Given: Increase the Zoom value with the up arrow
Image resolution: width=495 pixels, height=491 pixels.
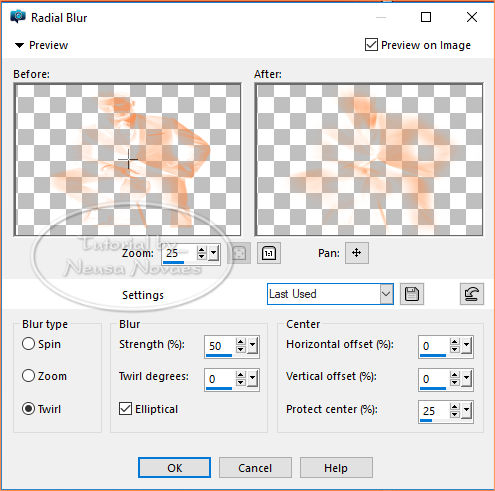Looking at the screenshot, I should coord(201,249).
